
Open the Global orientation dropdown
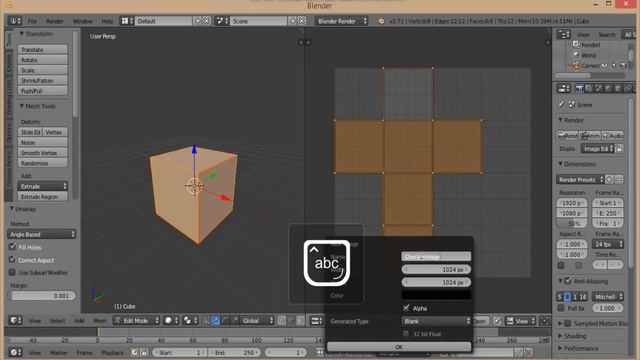click(x=256, y=321)
